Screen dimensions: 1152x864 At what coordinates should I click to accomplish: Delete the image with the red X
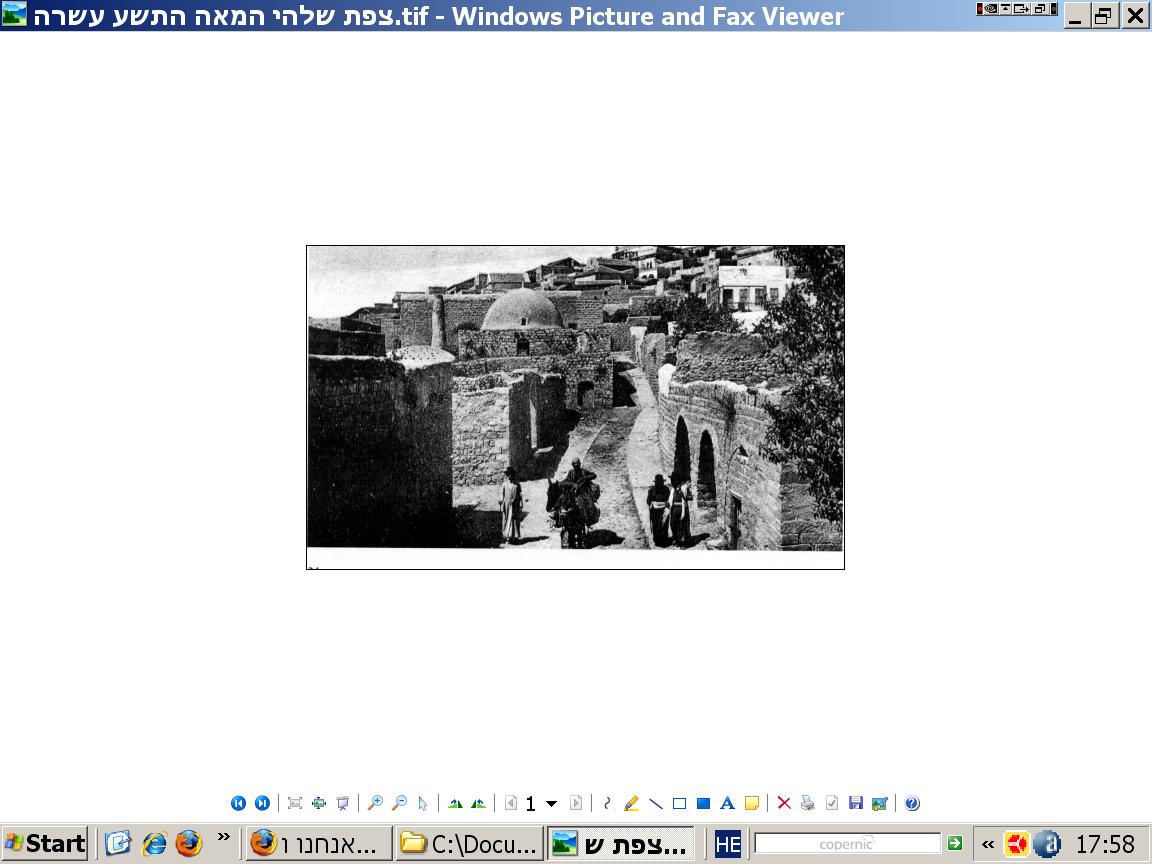point(784,803)
